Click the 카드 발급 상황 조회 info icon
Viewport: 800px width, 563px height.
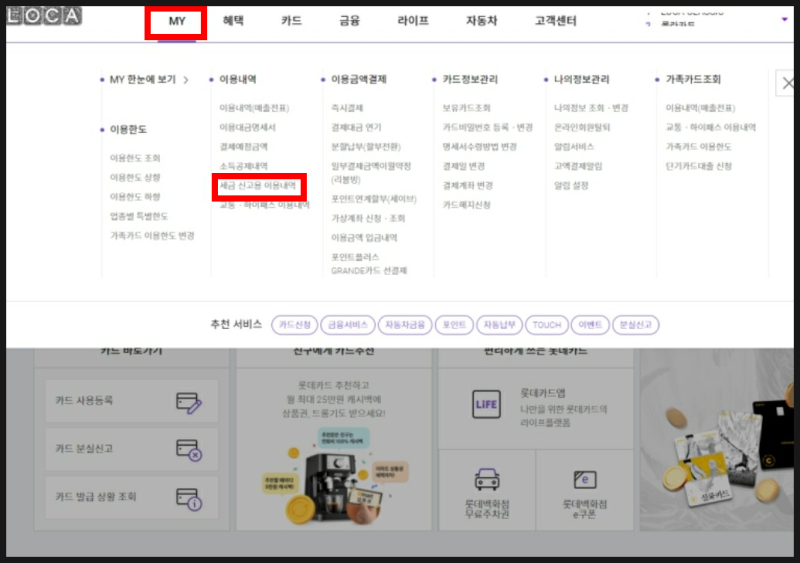[189, 499]
